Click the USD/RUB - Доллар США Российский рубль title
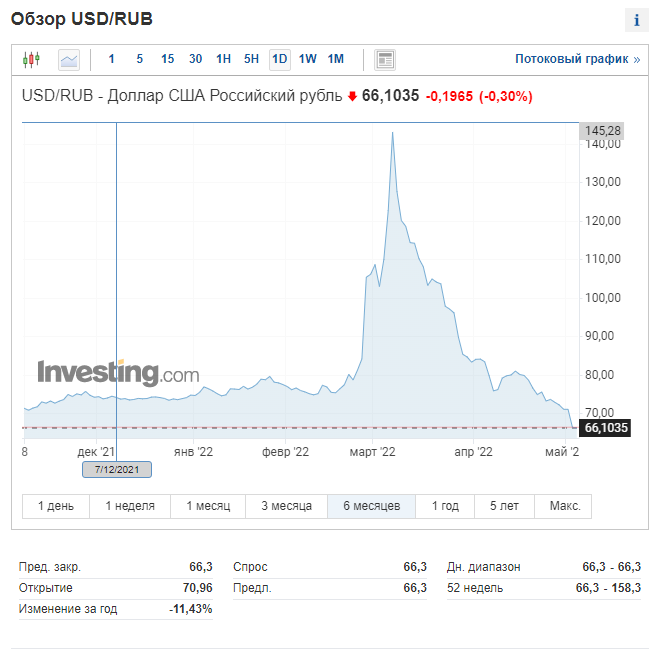This screenshot has height=649, width=658. (182, 96)
